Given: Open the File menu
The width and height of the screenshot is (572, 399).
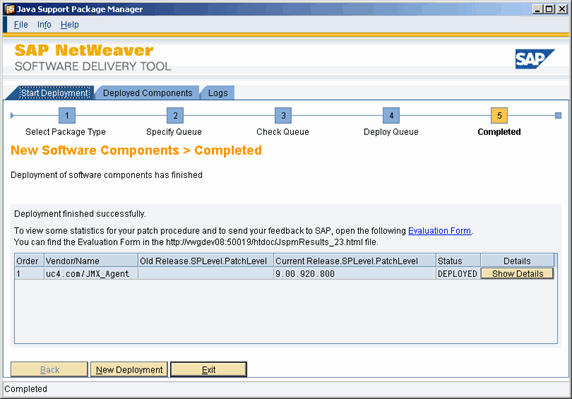Looking at the screenshot, I should pyautogui.click(x=21, y=24).
